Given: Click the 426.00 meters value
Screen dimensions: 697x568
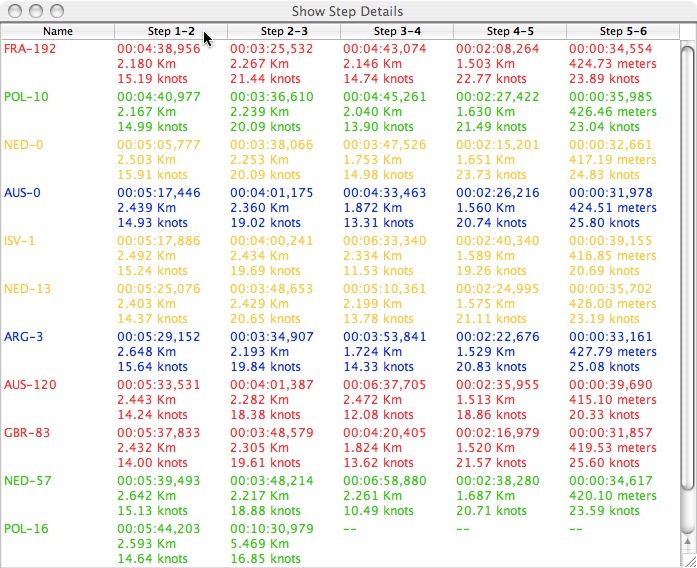Looking at the screenshot, I should 613,304.
